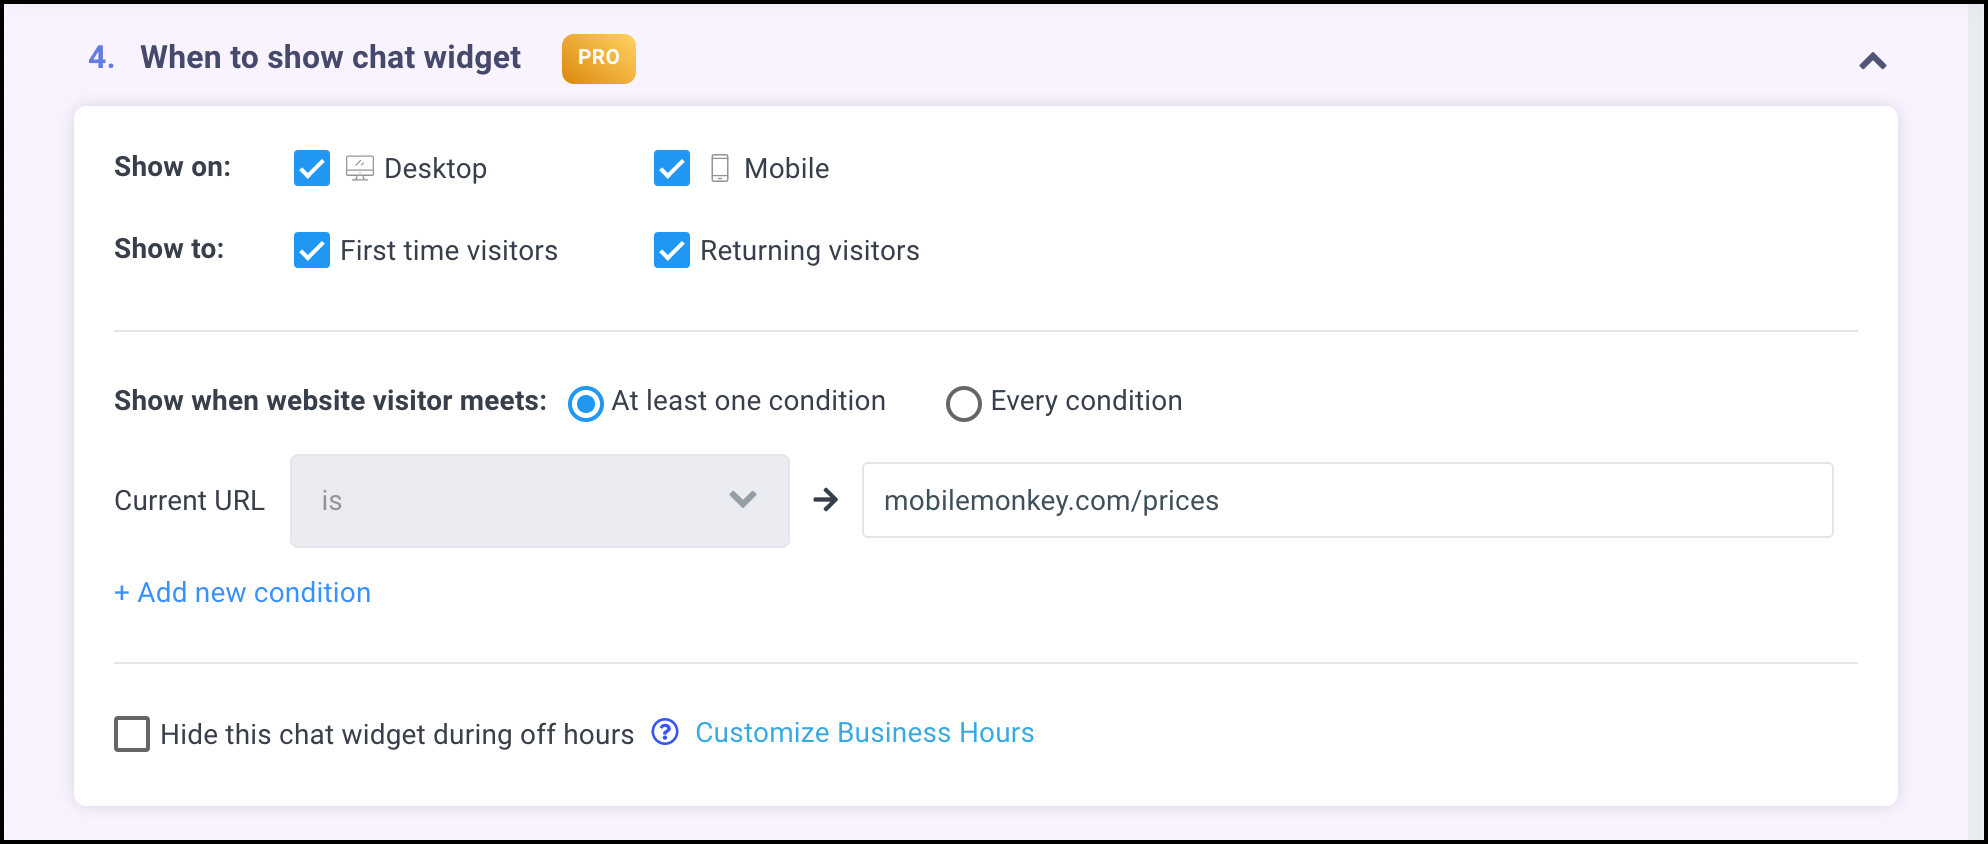The width and height of the screenshot is (1988, 844).
Task: Uncheck the Desktop checkbox
Action: pyautogui.click(x=312, y=168)
